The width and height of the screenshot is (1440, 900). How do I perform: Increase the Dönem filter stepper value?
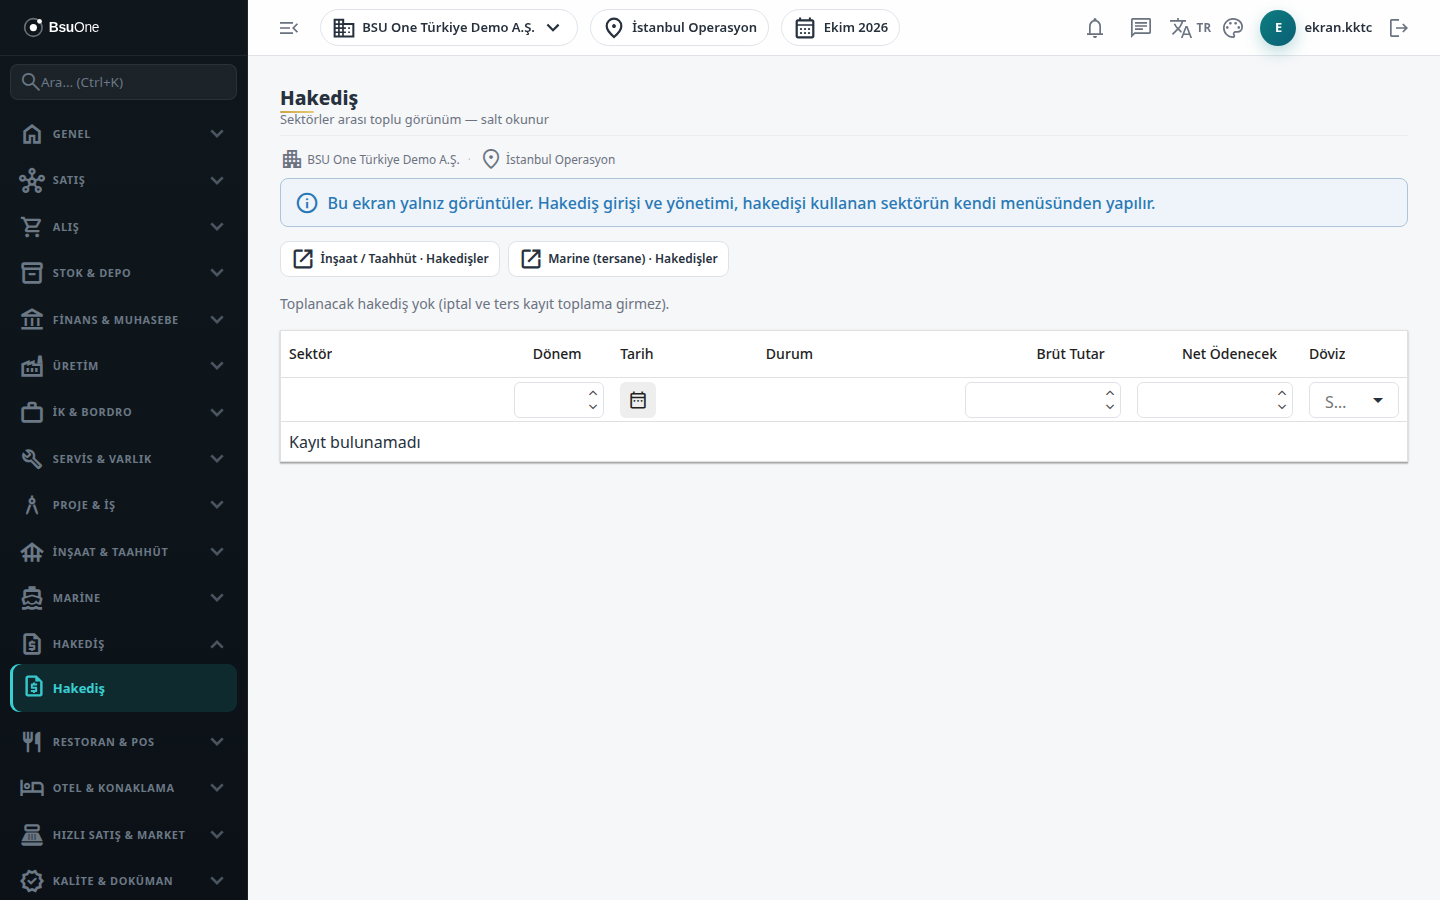(593, 393)
